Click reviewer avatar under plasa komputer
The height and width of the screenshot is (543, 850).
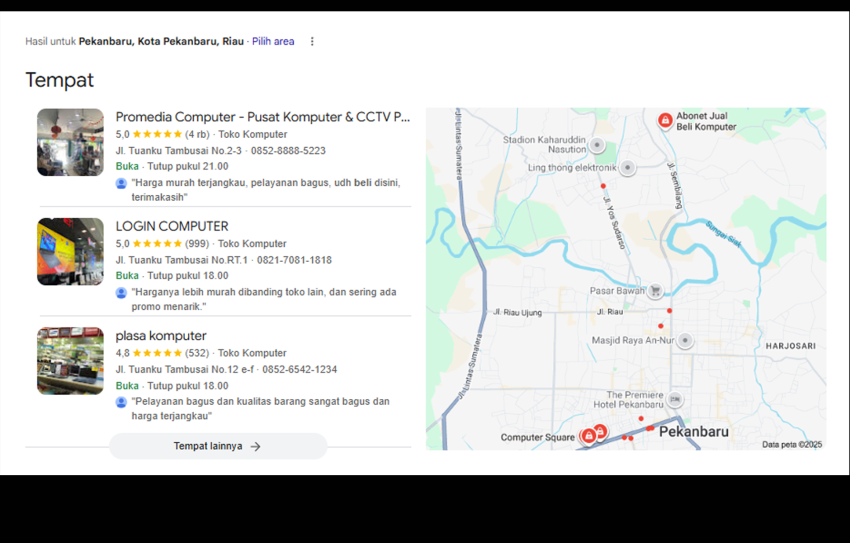[121, 402]
